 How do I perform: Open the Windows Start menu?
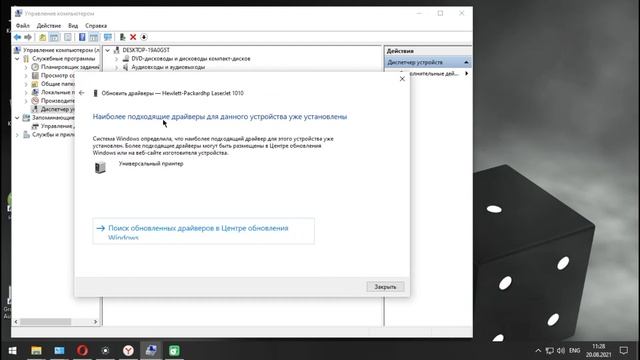[13, 351]
